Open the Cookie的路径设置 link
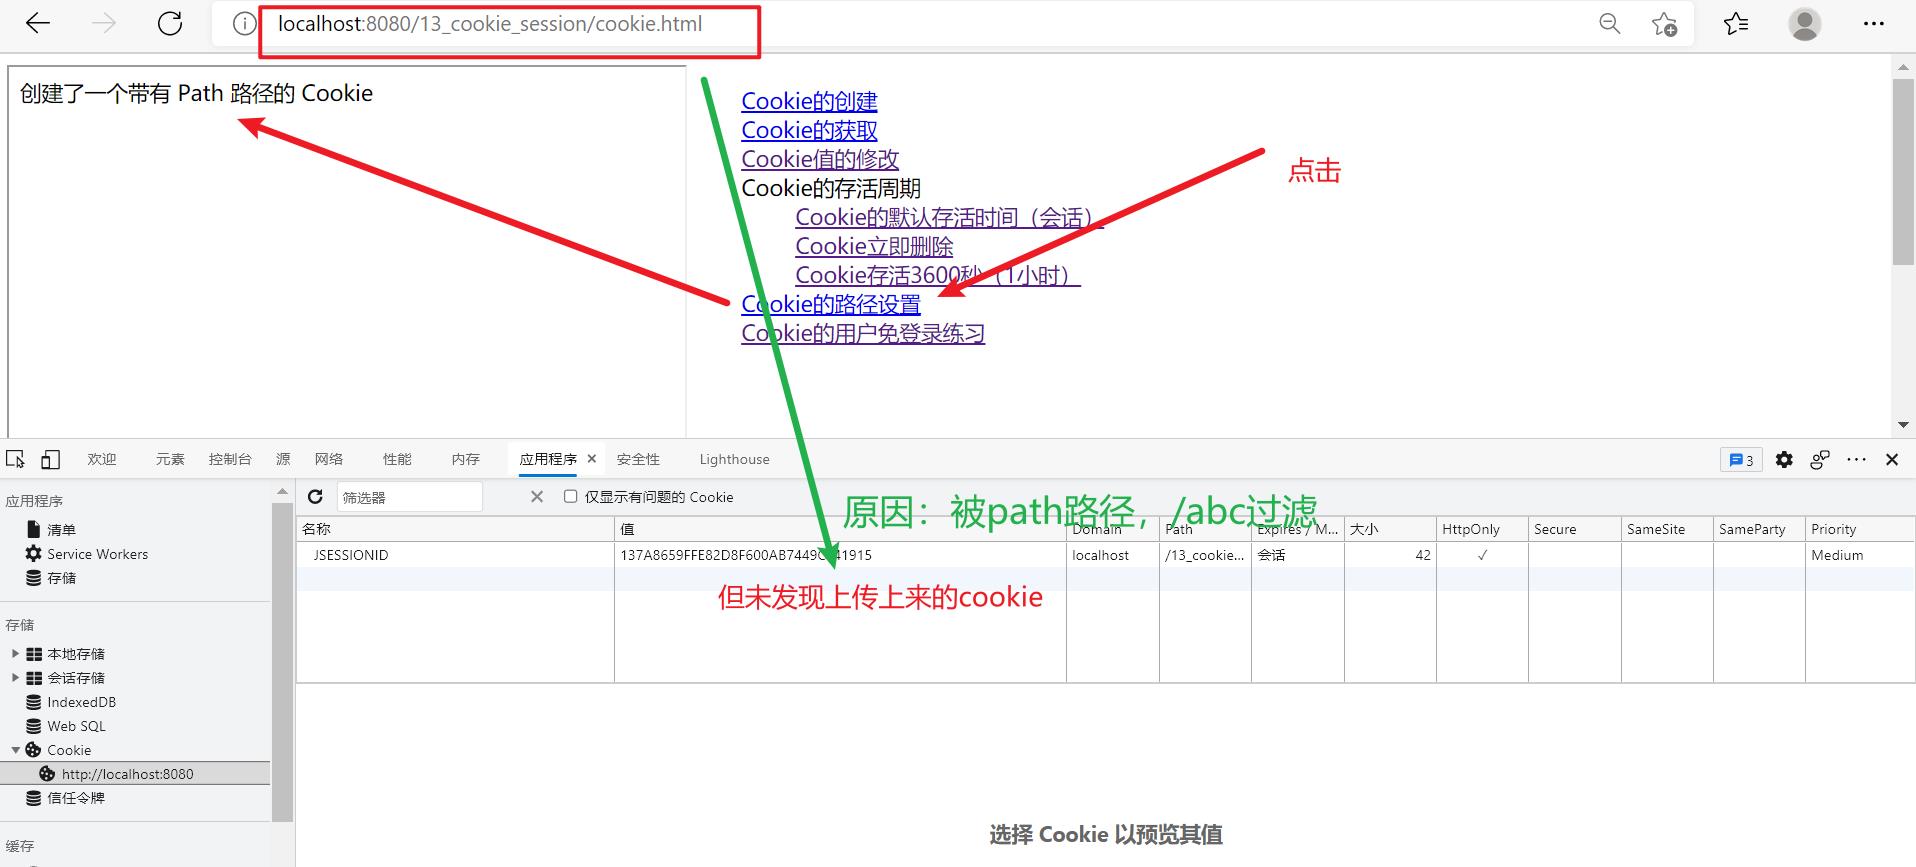Image resolution: width=1916 pixels, height=867 pixels. coord(831,304)
